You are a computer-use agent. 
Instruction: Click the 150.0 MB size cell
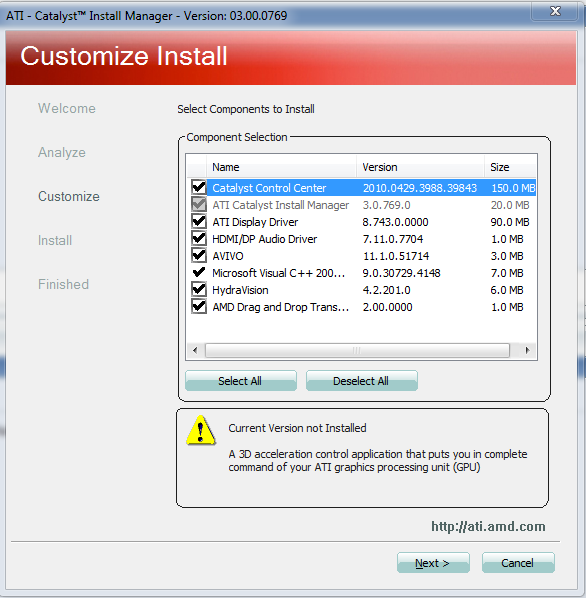click(x=513, y=188)
